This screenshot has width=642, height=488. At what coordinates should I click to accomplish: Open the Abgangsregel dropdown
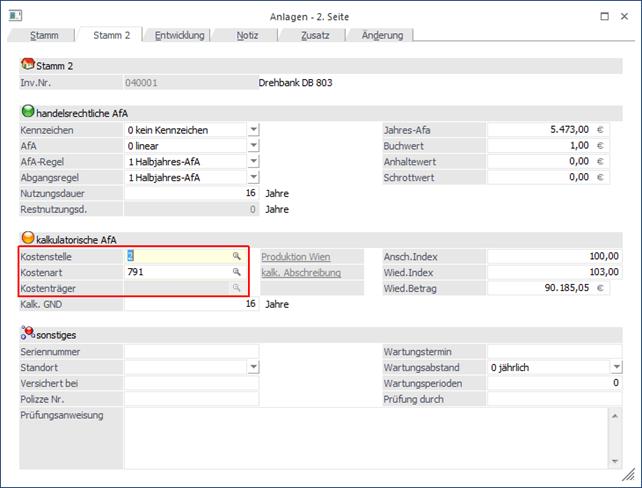click(253, 178)
